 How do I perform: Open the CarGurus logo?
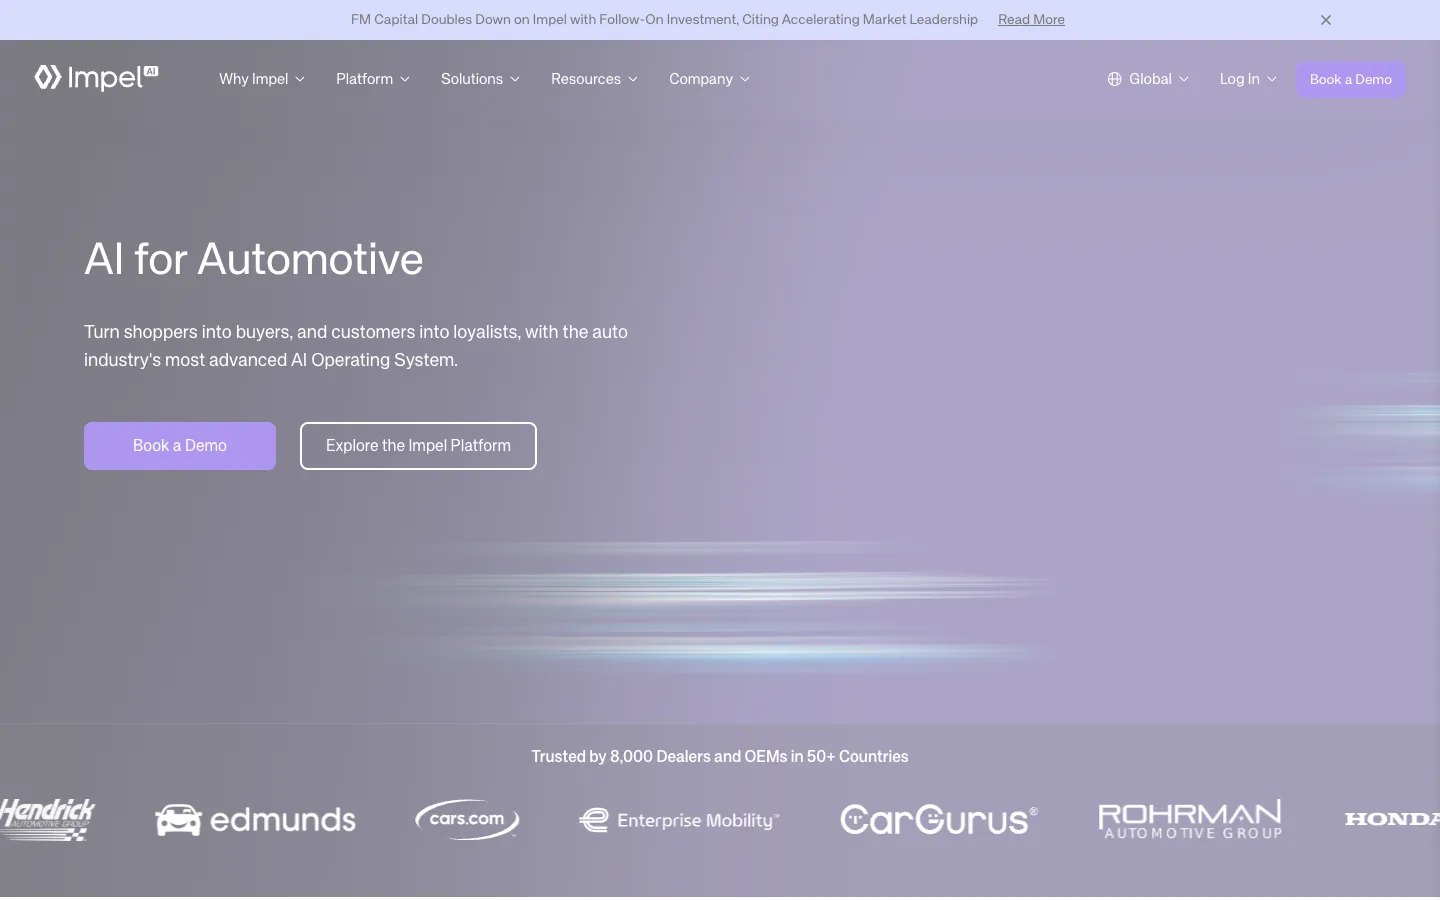pyautogui.click(x=939, y=820)
